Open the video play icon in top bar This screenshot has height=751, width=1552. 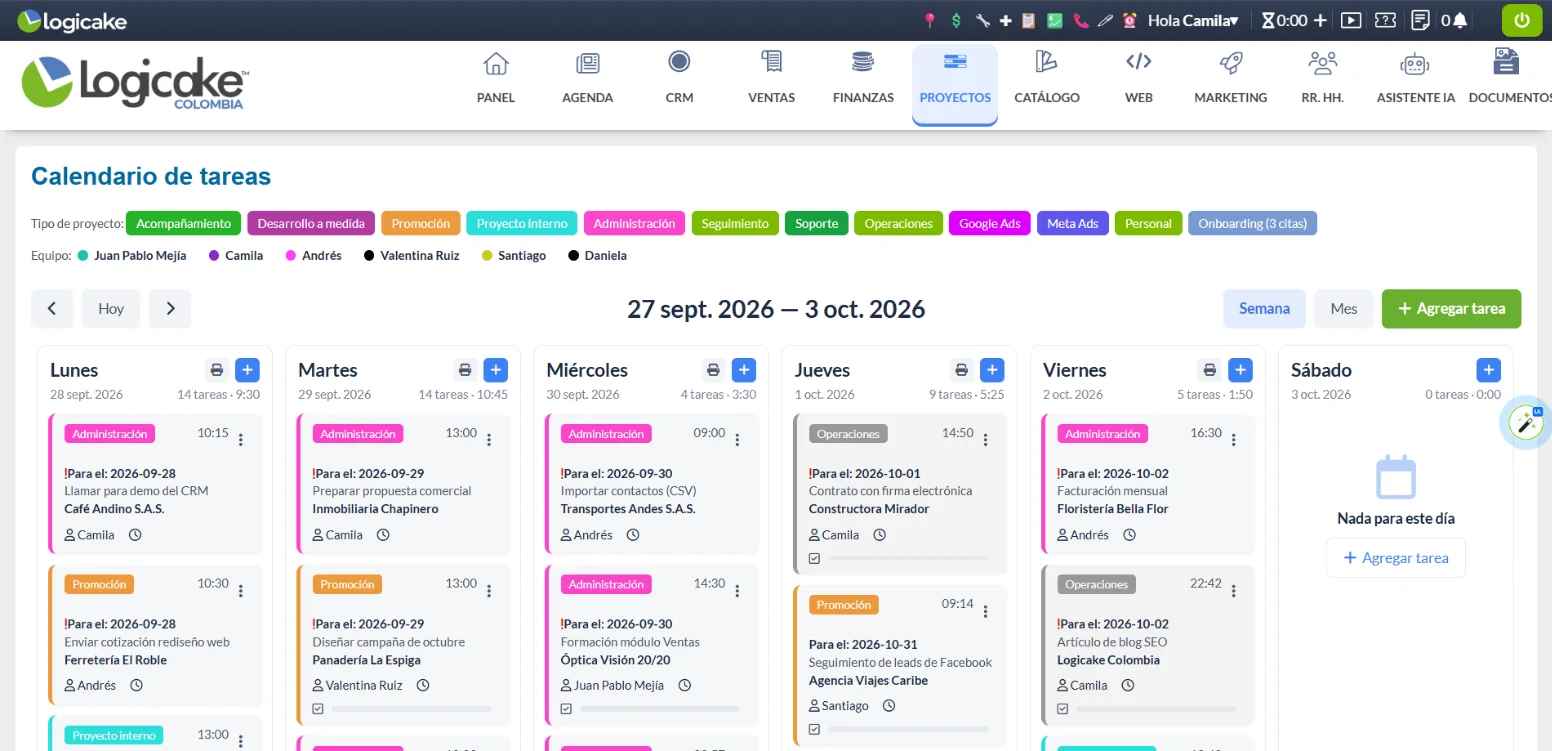point(1351,20)
